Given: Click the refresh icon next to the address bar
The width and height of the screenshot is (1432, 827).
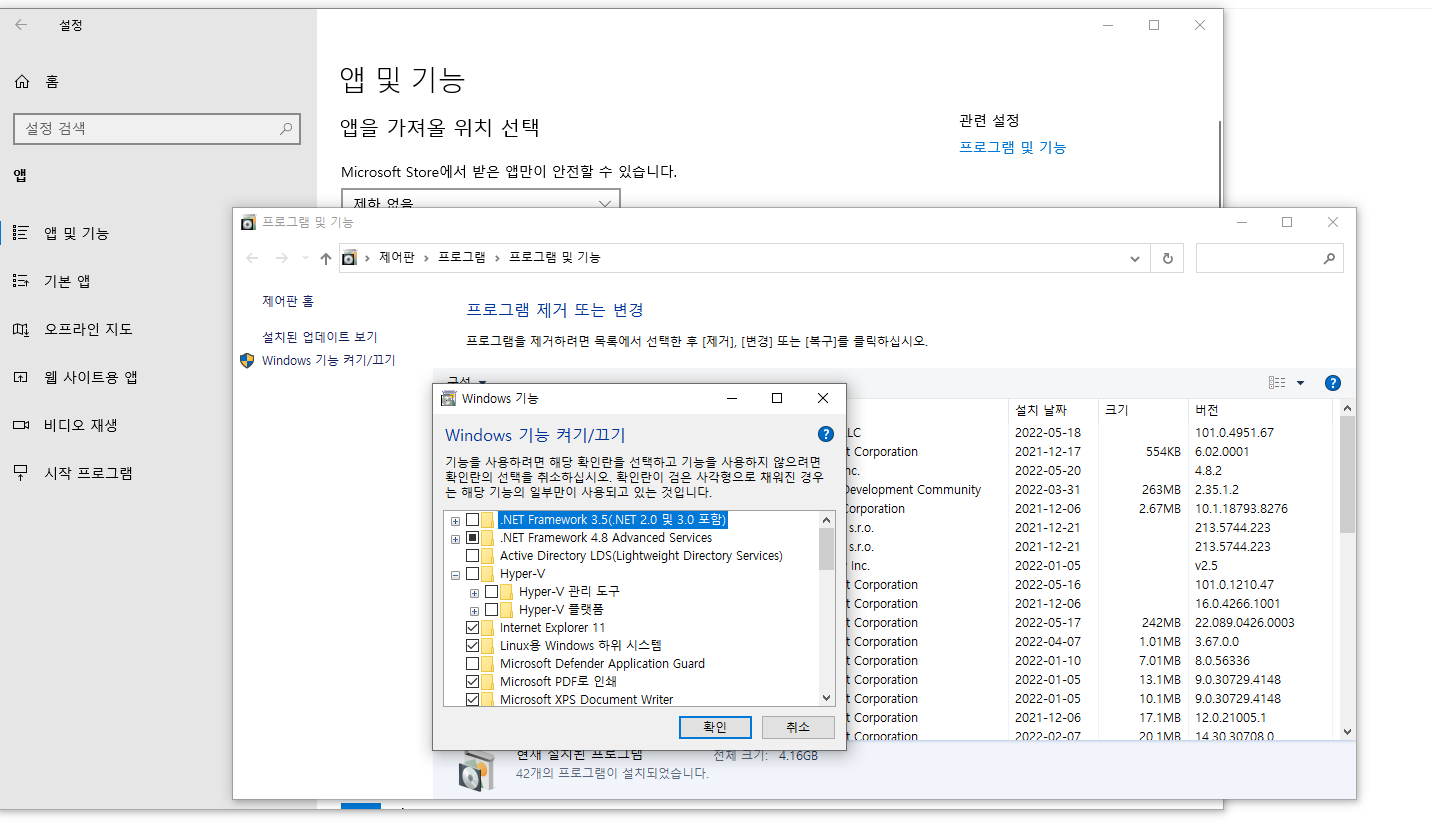Looking at the screenshot, I should click(1167, 258).
